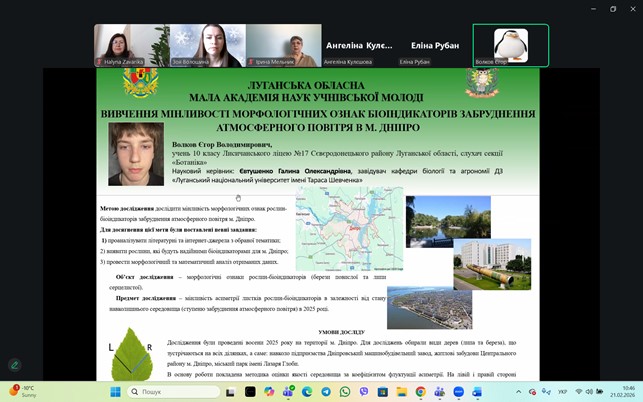Select Ангеліна Кулешова's participant tile

(359, 46)
